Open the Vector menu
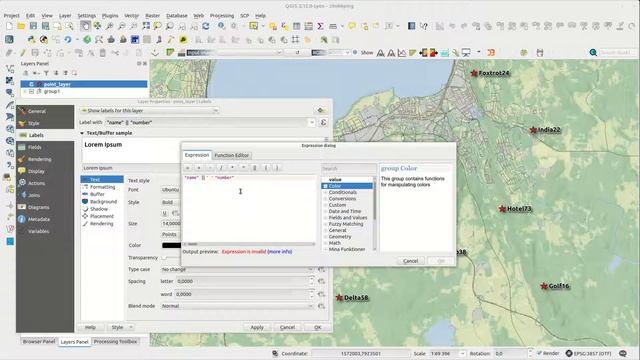 pos(131,16)
